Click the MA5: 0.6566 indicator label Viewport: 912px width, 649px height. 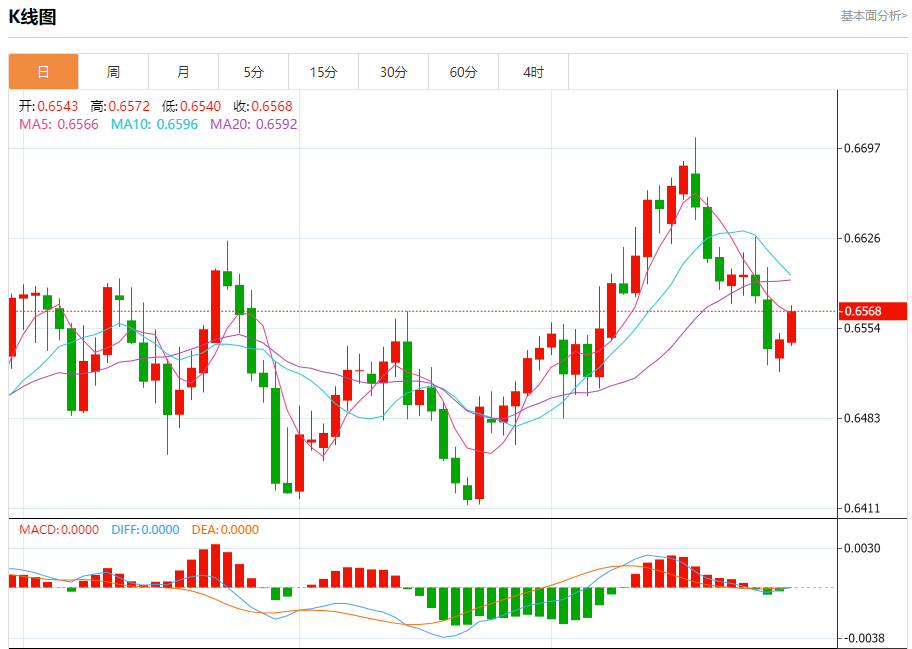click(59, 124)
